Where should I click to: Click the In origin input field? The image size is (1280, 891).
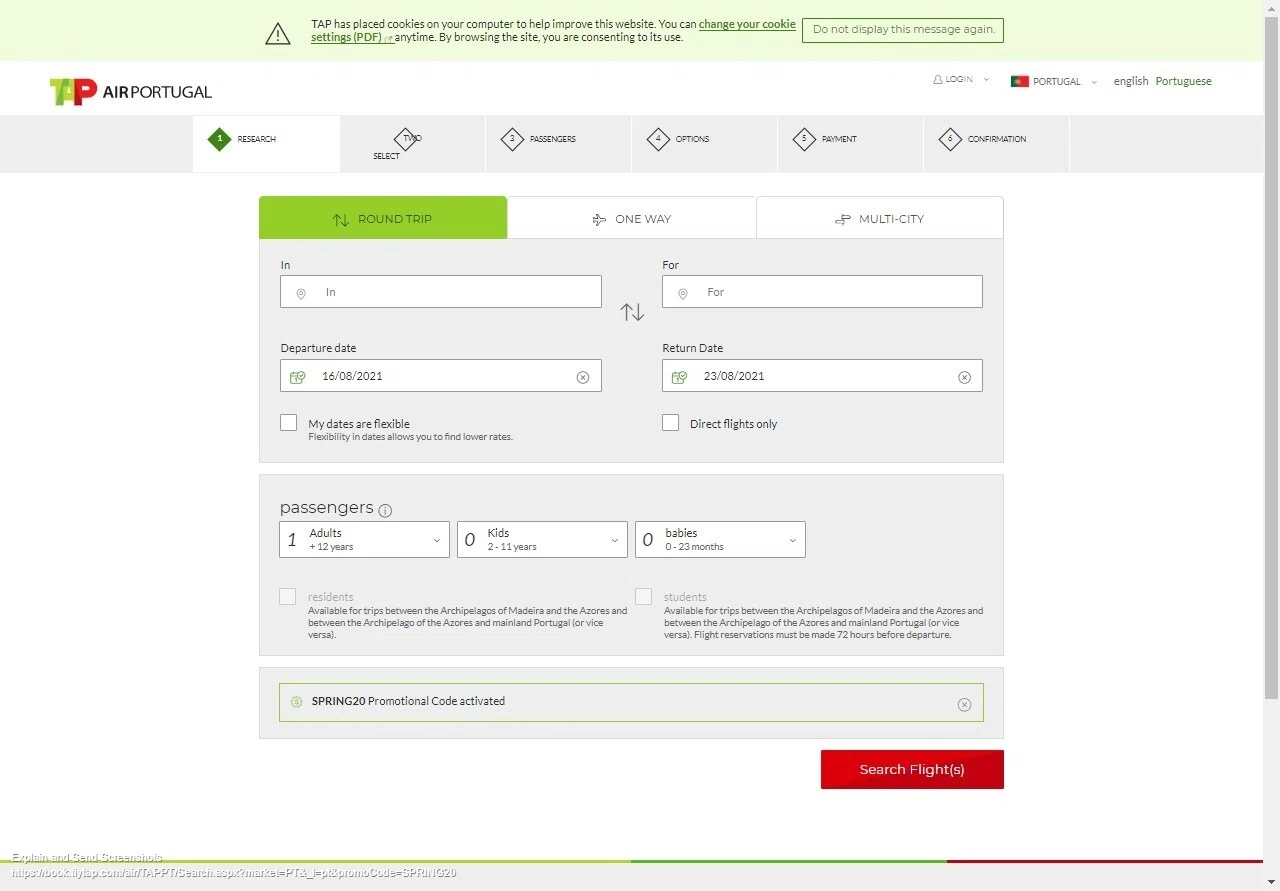[441, 292]
